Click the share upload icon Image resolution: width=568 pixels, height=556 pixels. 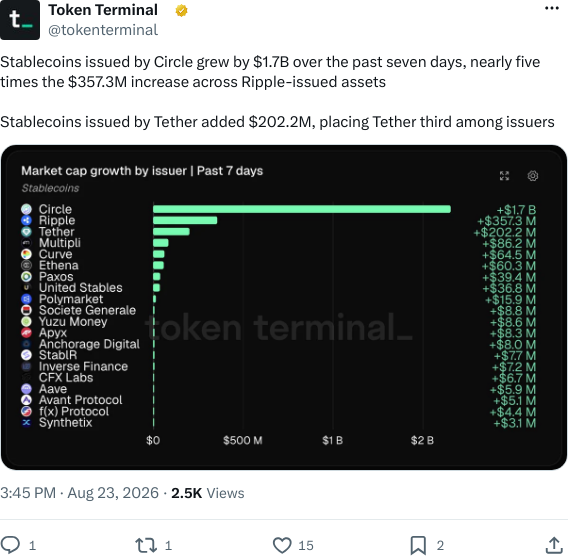(x=554, y=545)
